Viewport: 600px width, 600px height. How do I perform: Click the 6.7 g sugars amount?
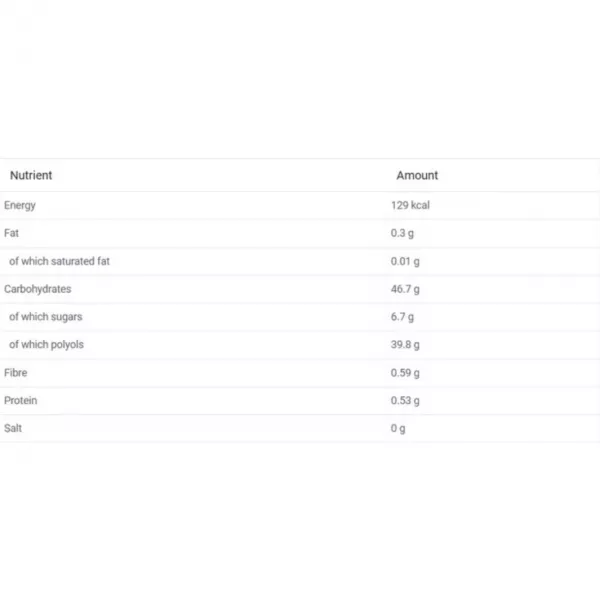tap(402, 317)
